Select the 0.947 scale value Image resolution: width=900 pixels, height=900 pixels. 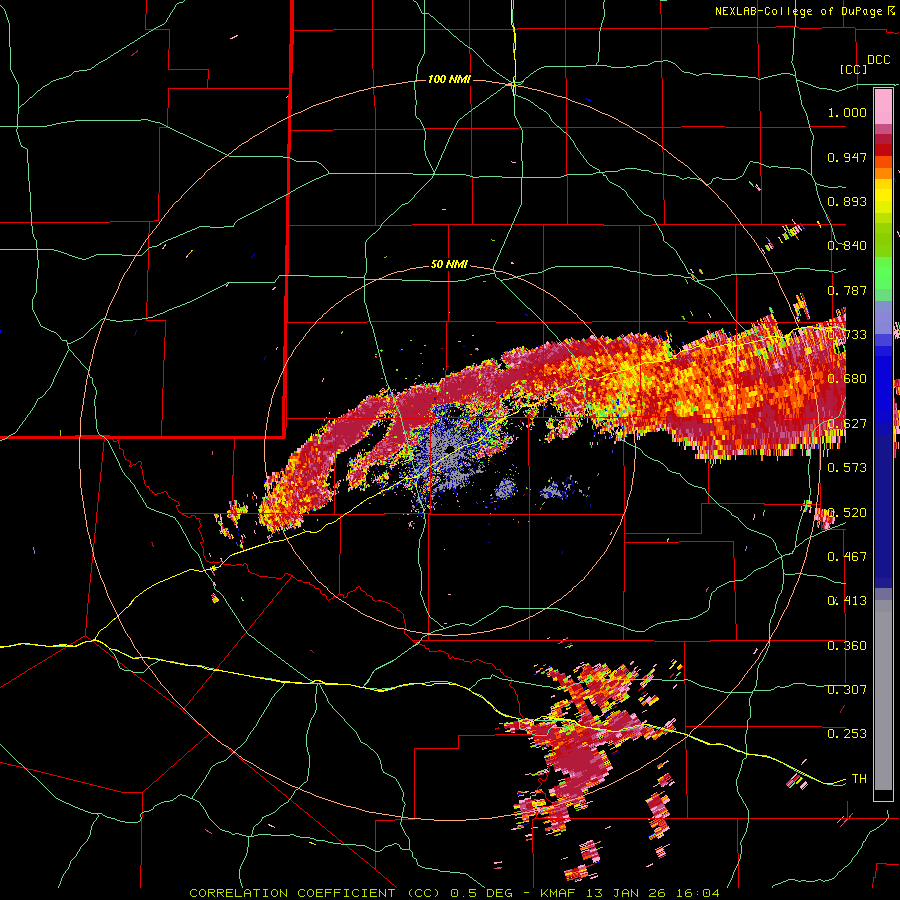click(x=847, y=157)
